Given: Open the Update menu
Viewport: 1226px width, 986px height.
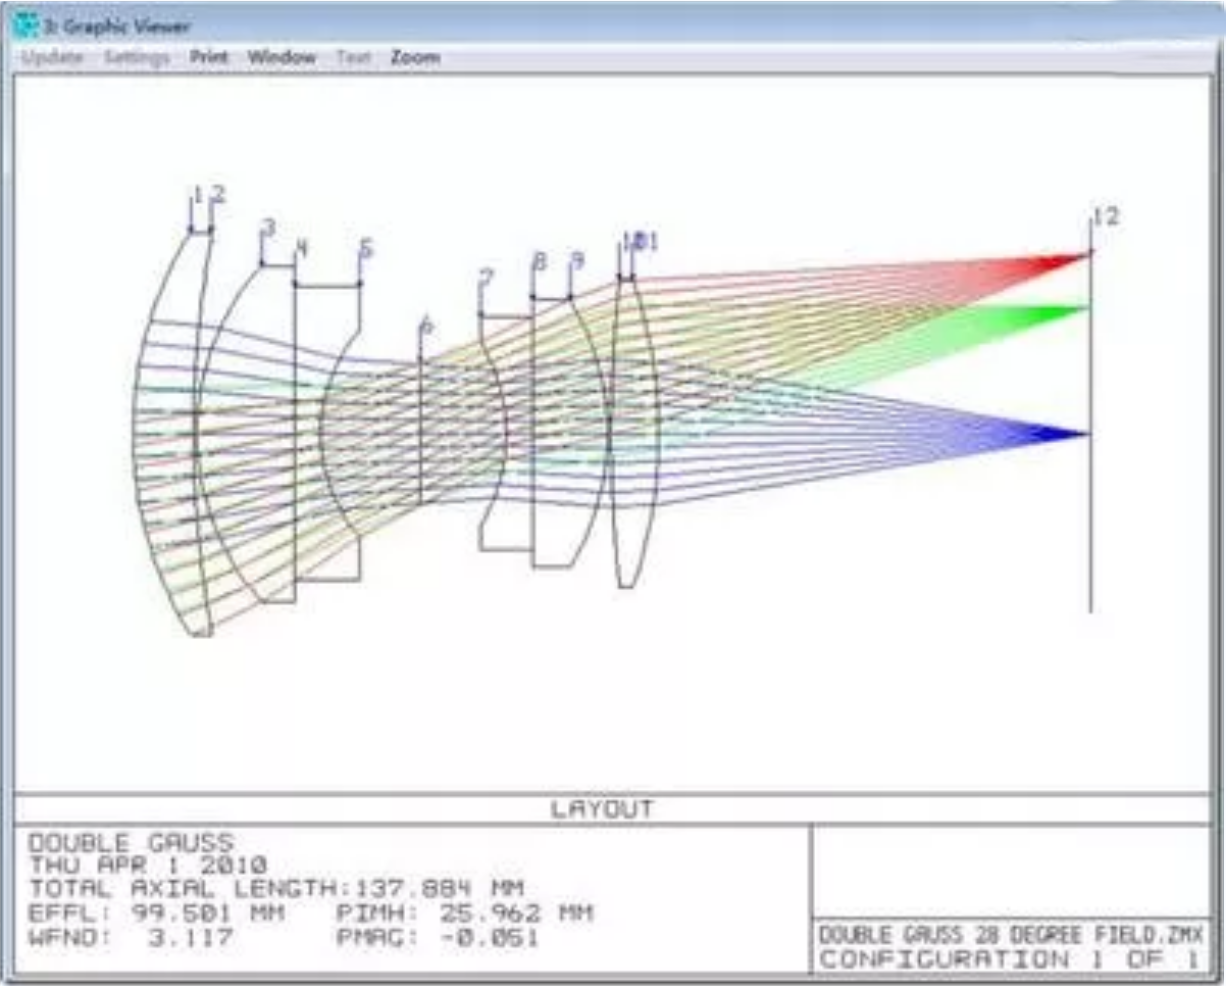Looking at the screenshot, I should 52,58.
